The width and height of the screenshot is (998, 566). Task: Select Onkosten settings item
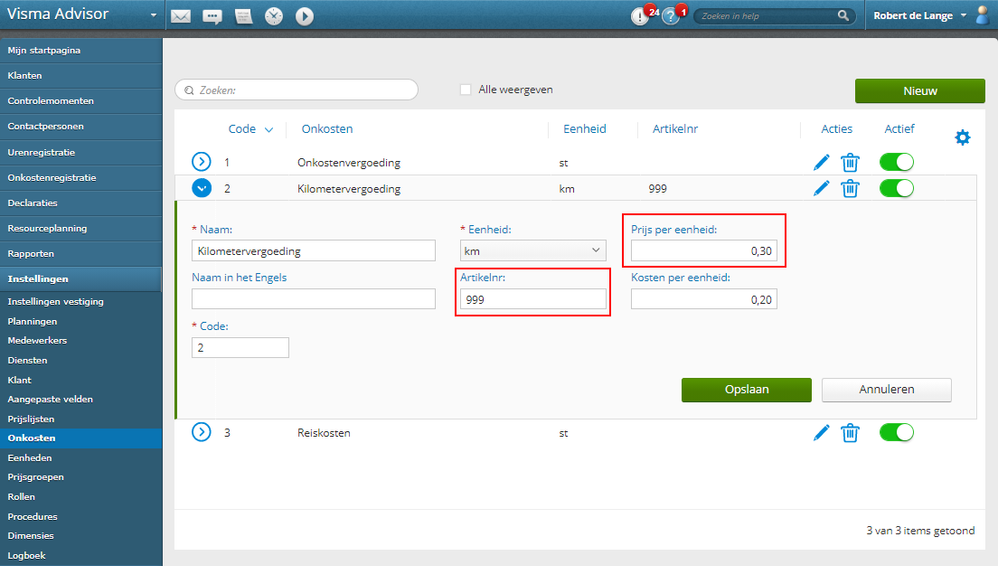pyautogui.click(x=81, y=438)
